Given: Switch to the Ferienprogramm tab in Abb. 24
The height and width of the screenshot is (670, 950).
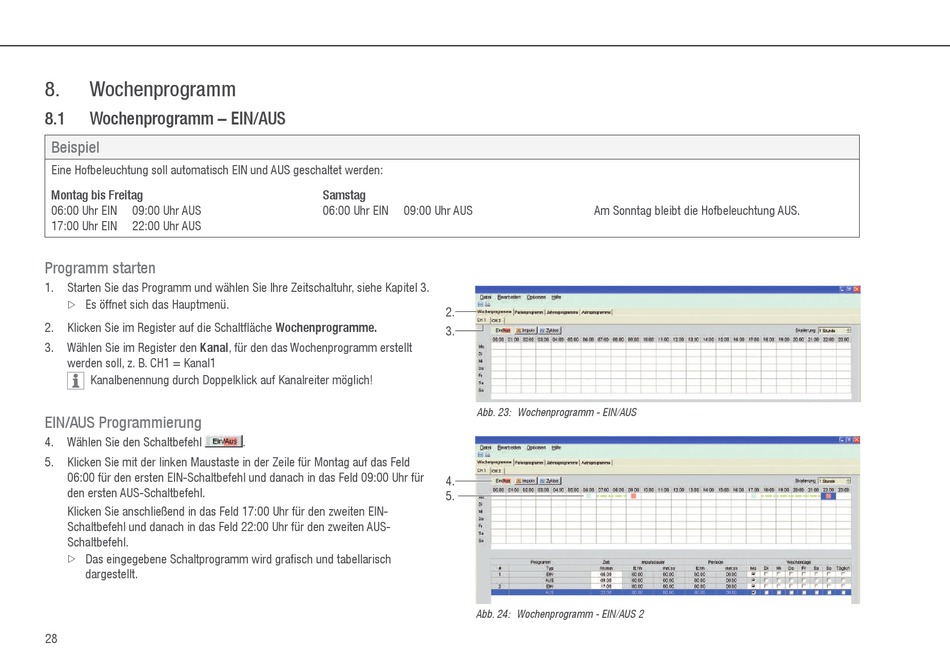Looking at the screenshot, I should tap(529, 462).
